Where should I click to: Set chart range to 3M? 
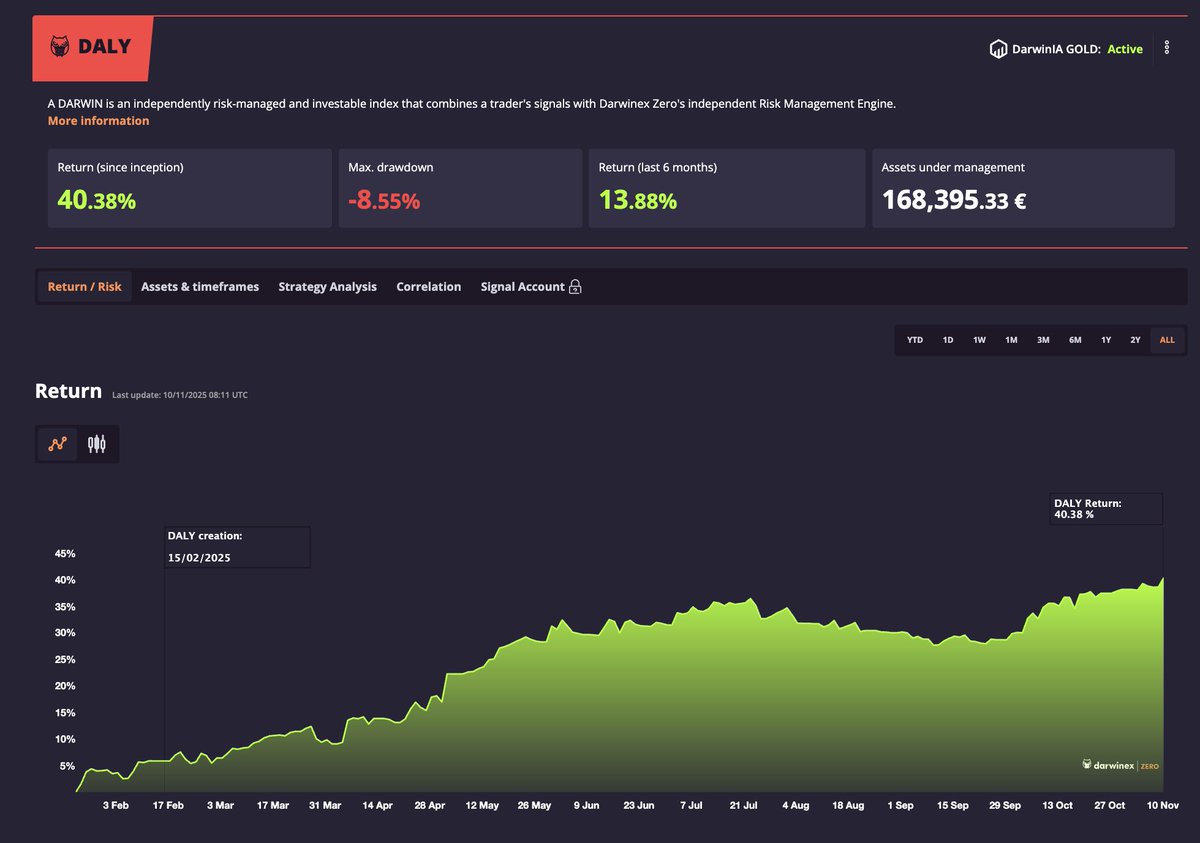(1043, 340)
